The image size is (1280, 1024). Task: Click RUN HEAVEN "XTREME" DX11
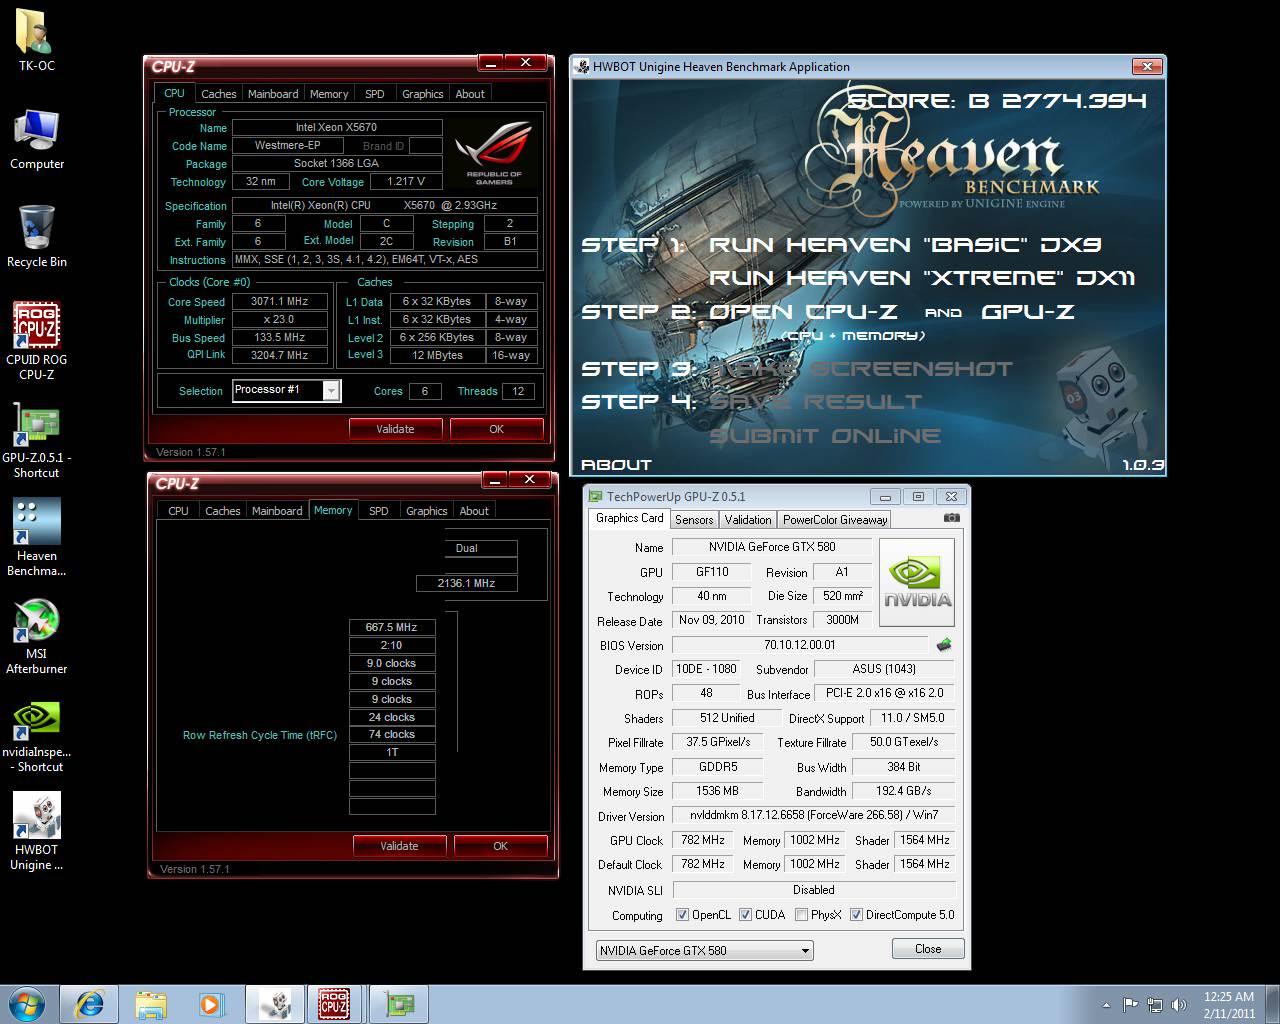tap(922, 278)
